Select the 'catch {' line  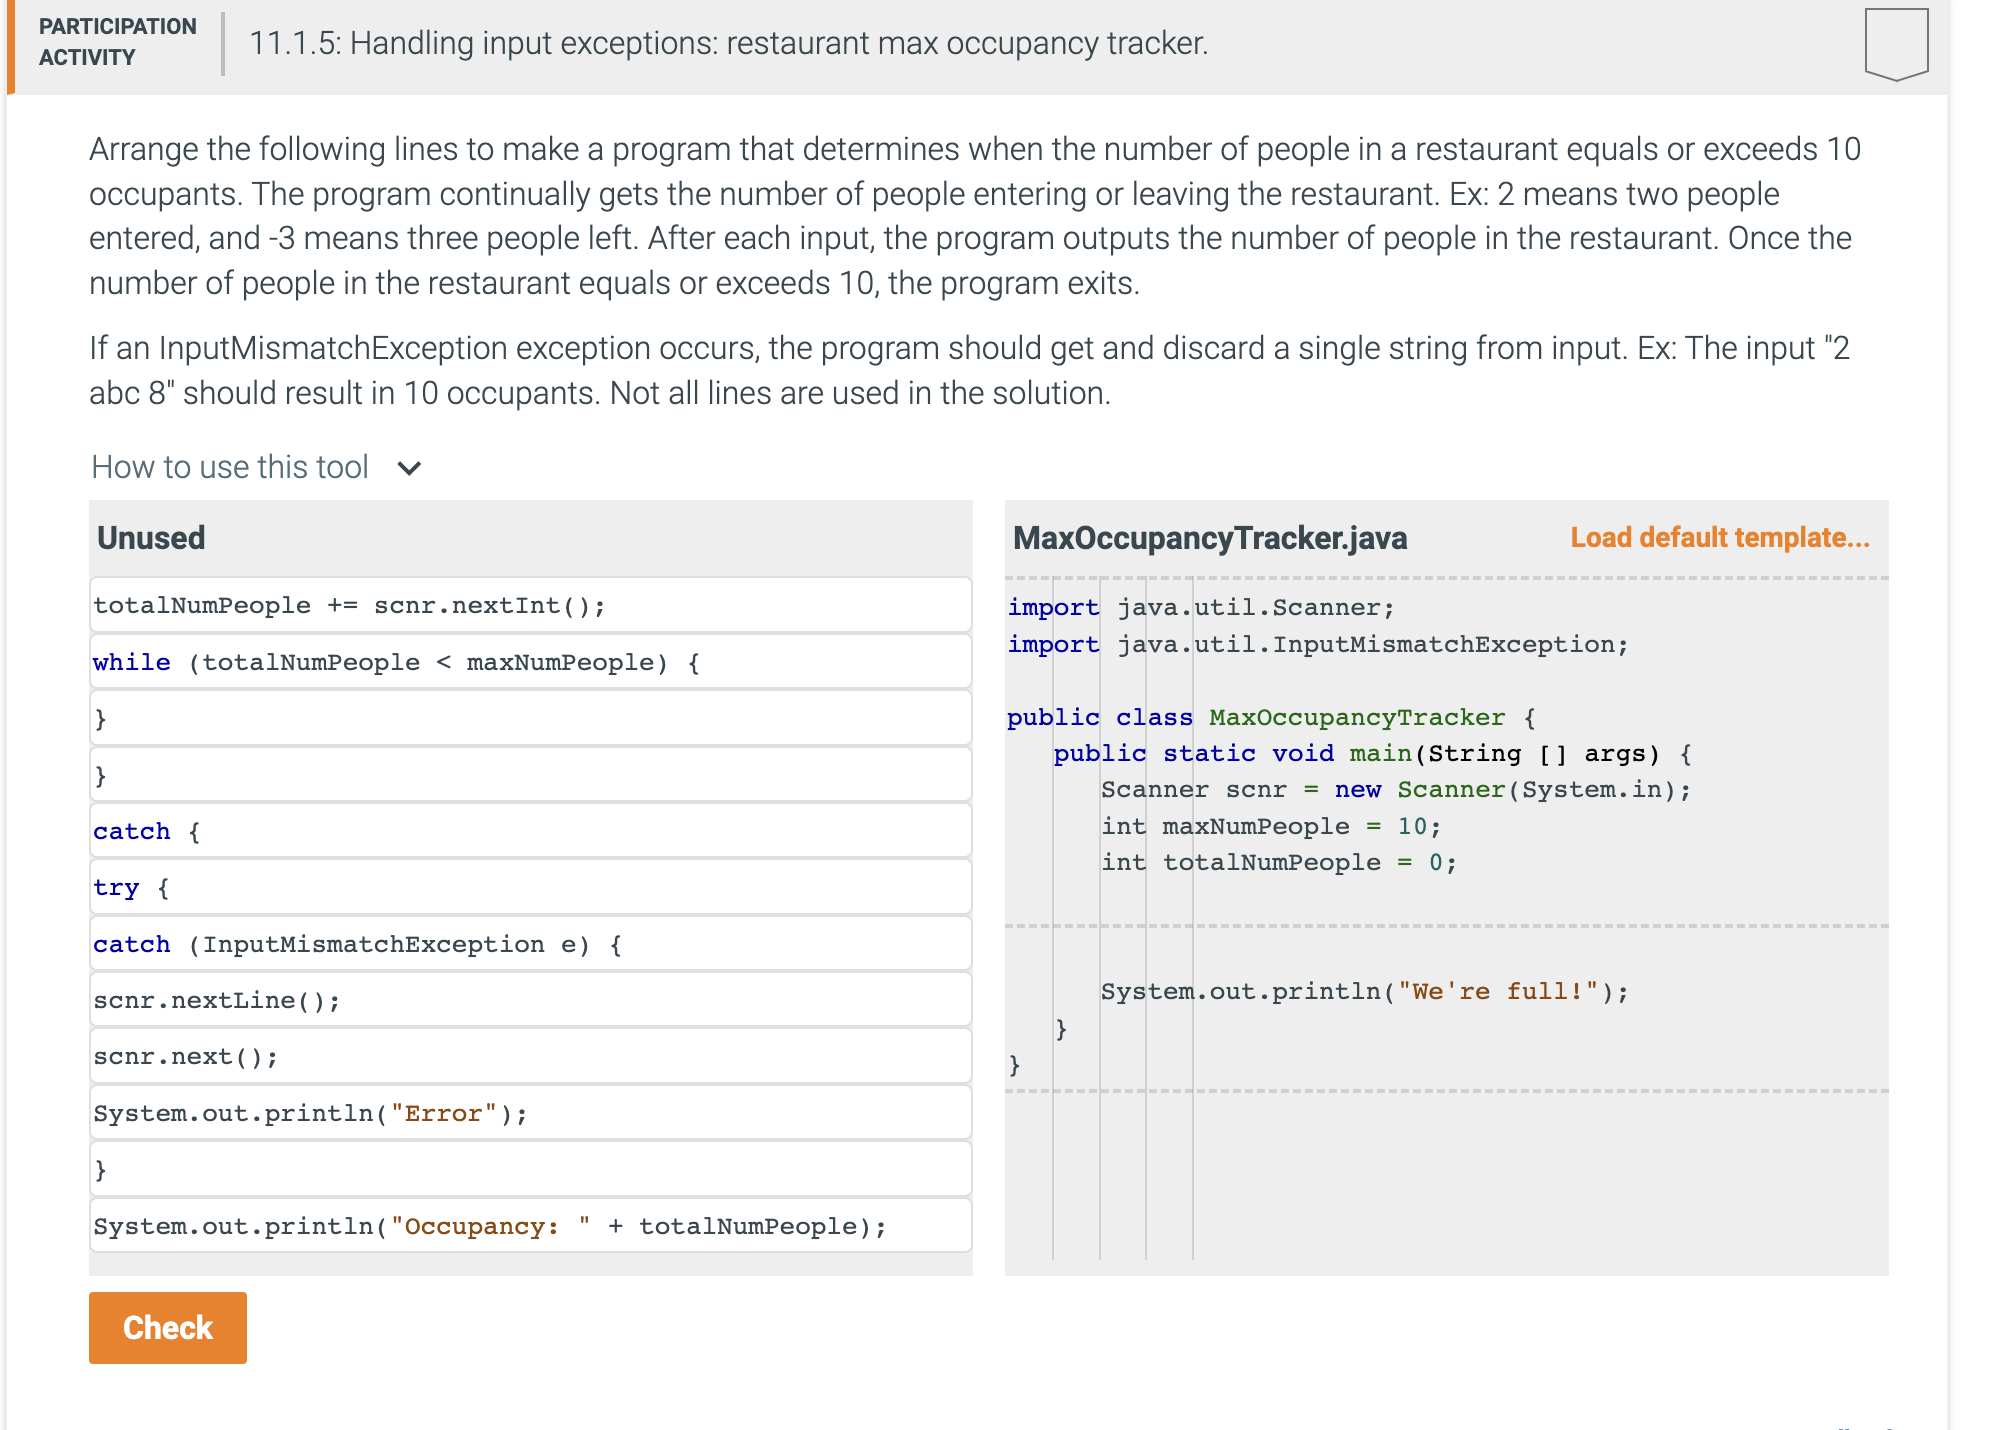click(x=530, y=830)
